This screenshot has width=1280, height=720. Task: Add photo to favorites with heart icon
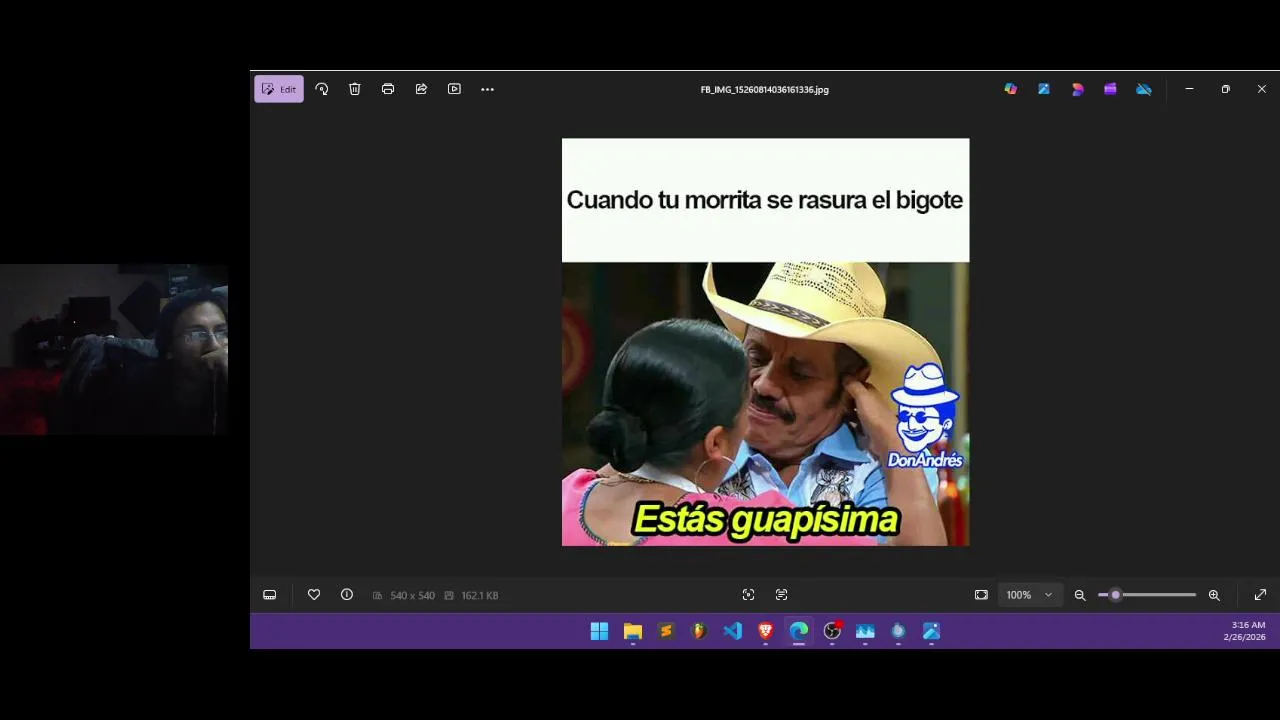314,595
